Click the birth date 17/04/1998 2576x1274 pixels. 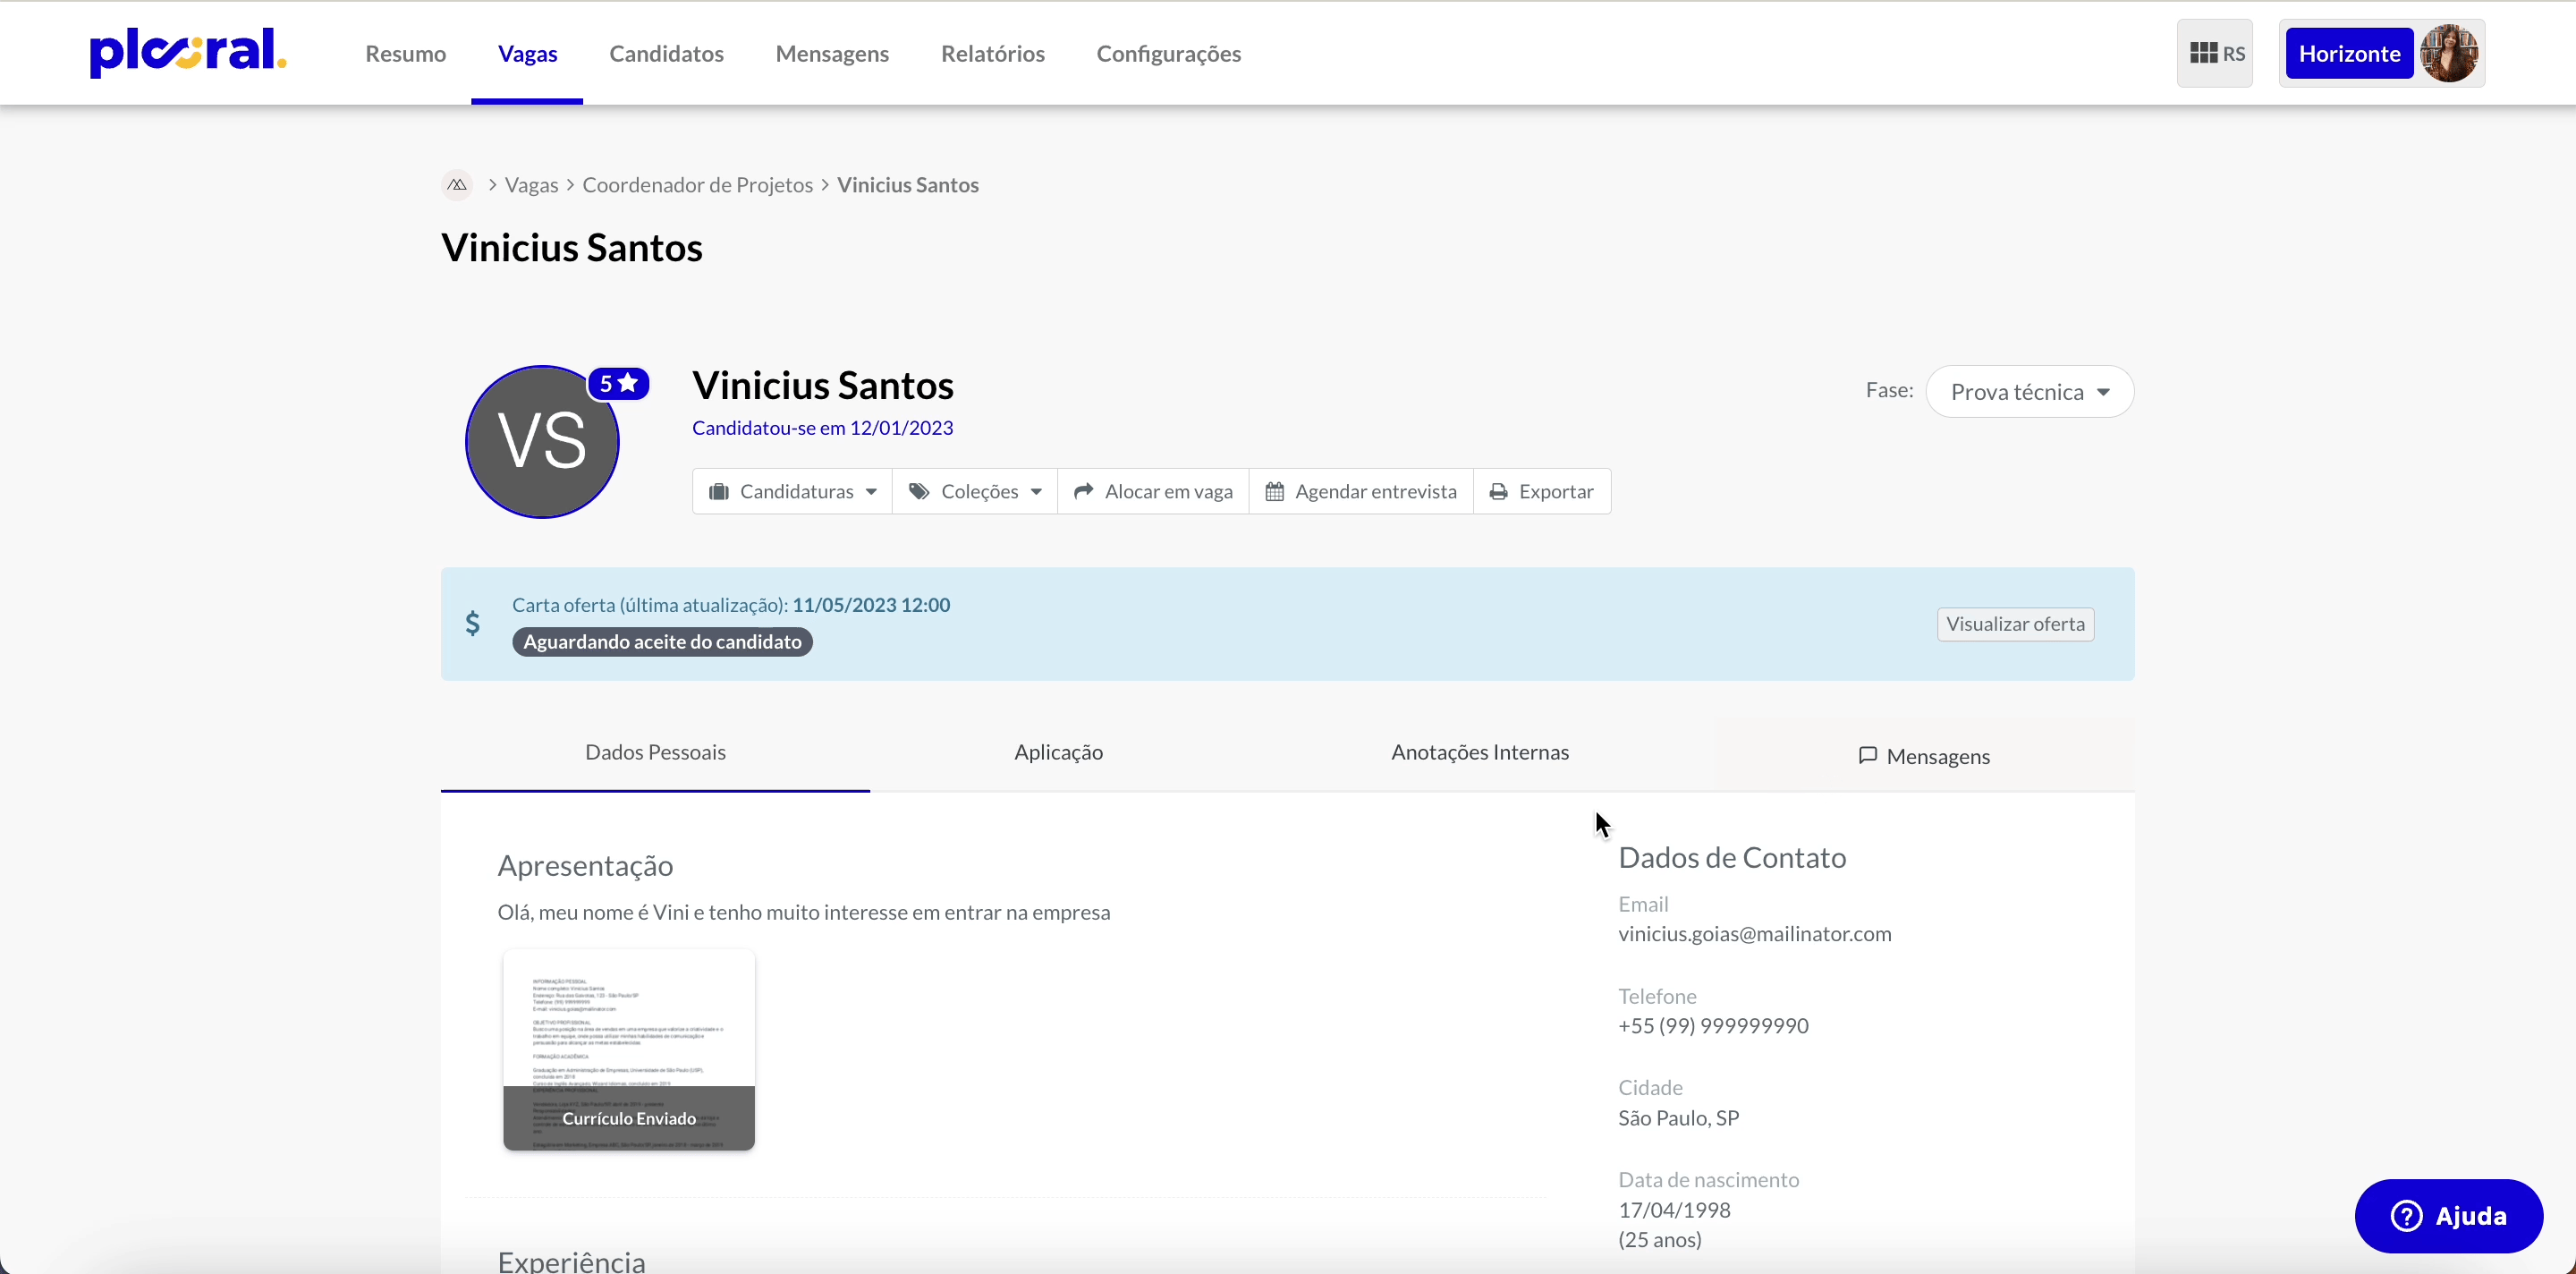[x=1674, y=1210]
